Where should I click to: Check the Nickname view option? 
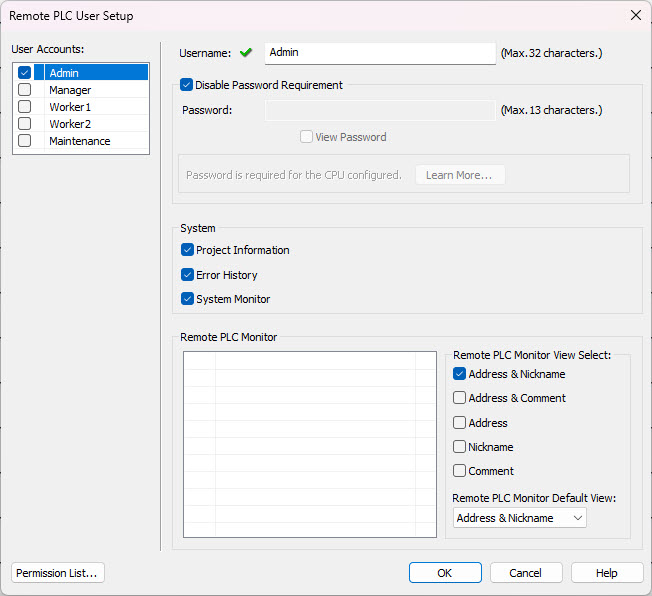[460, 447]
